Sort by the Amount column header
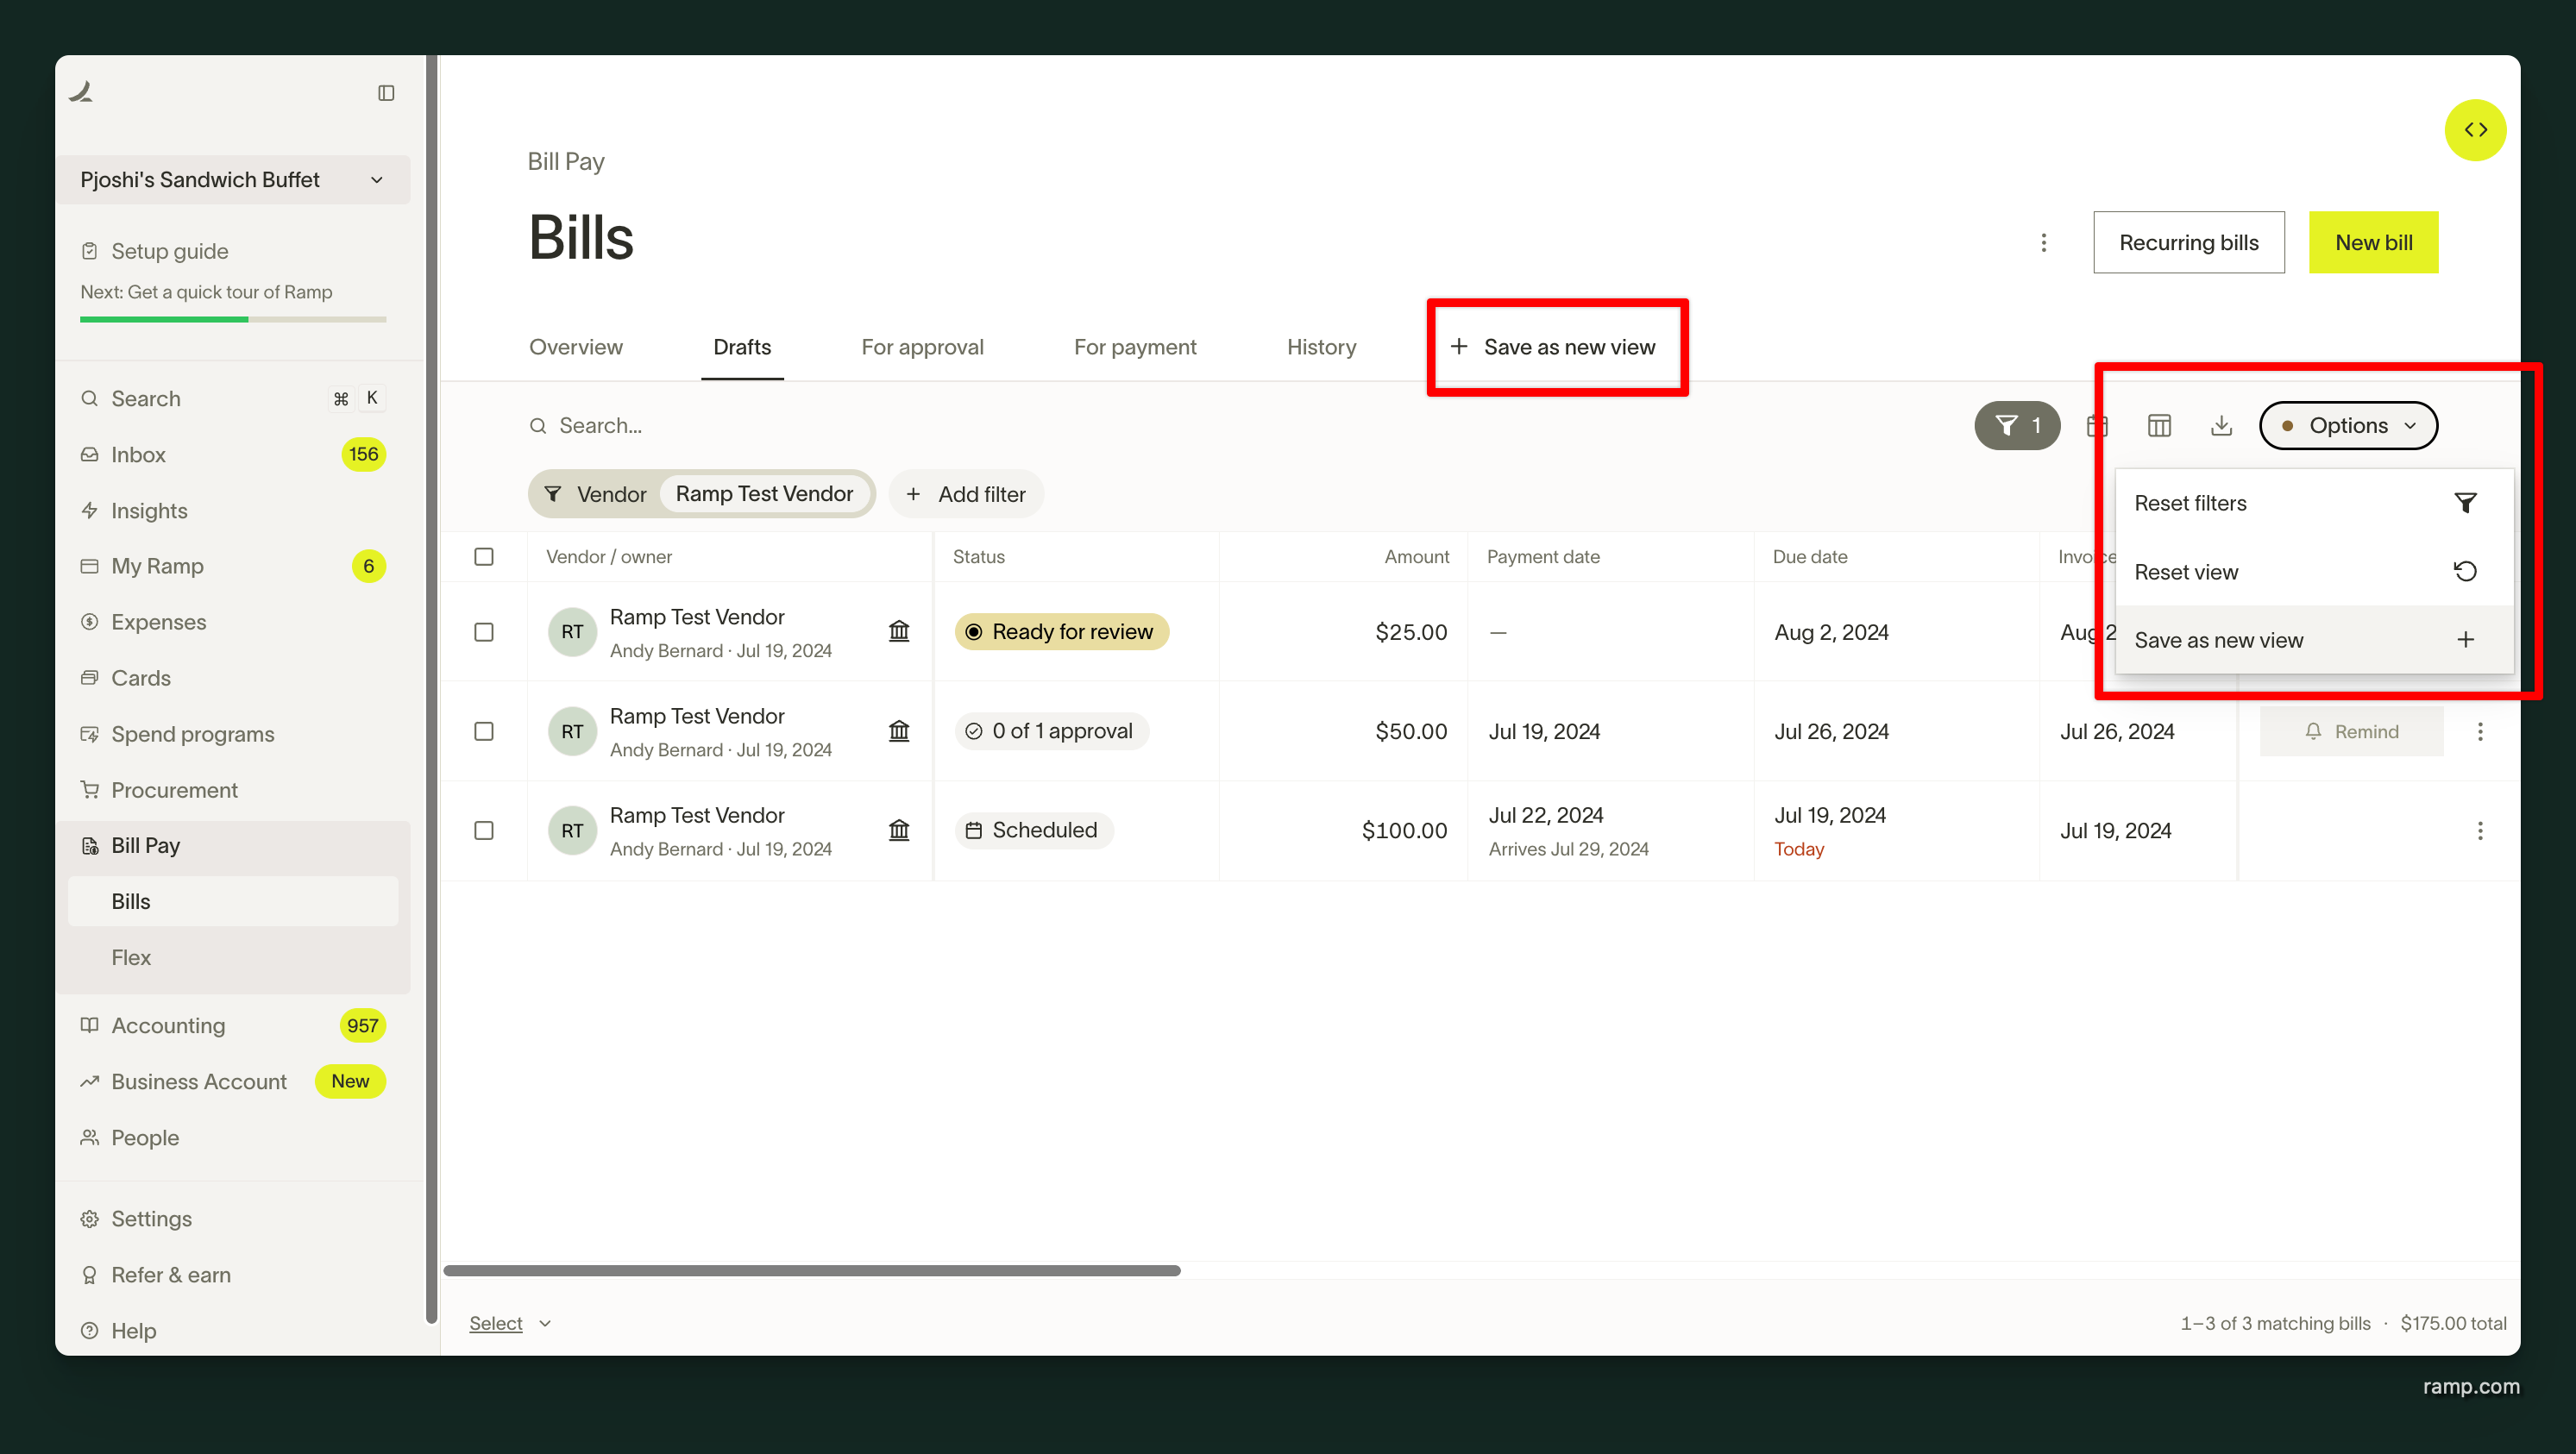Screen dimensions: 2576x1454 [x=1416, y=557]
